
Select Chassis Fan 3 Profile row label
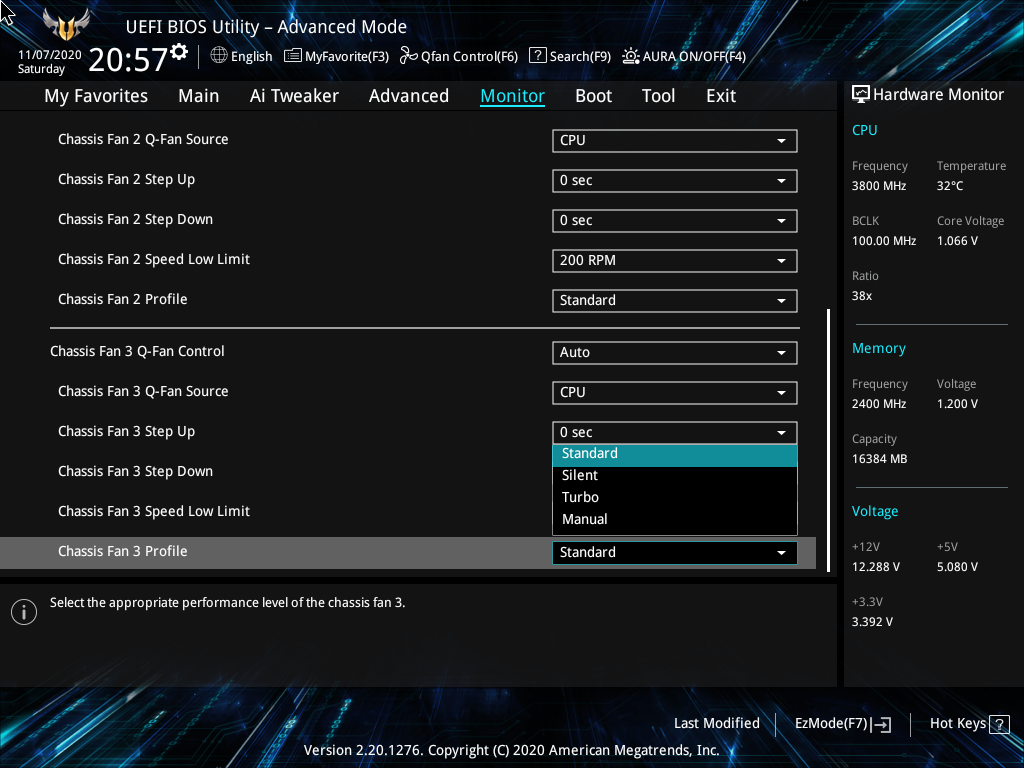(x=123, y=551)
